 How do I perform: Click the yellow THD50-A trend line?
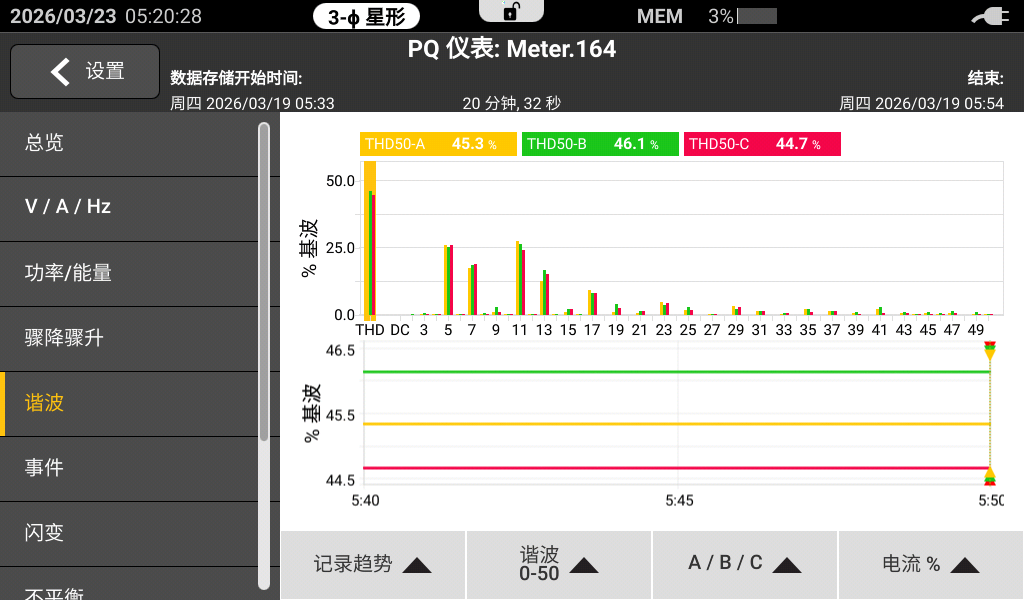677,424
